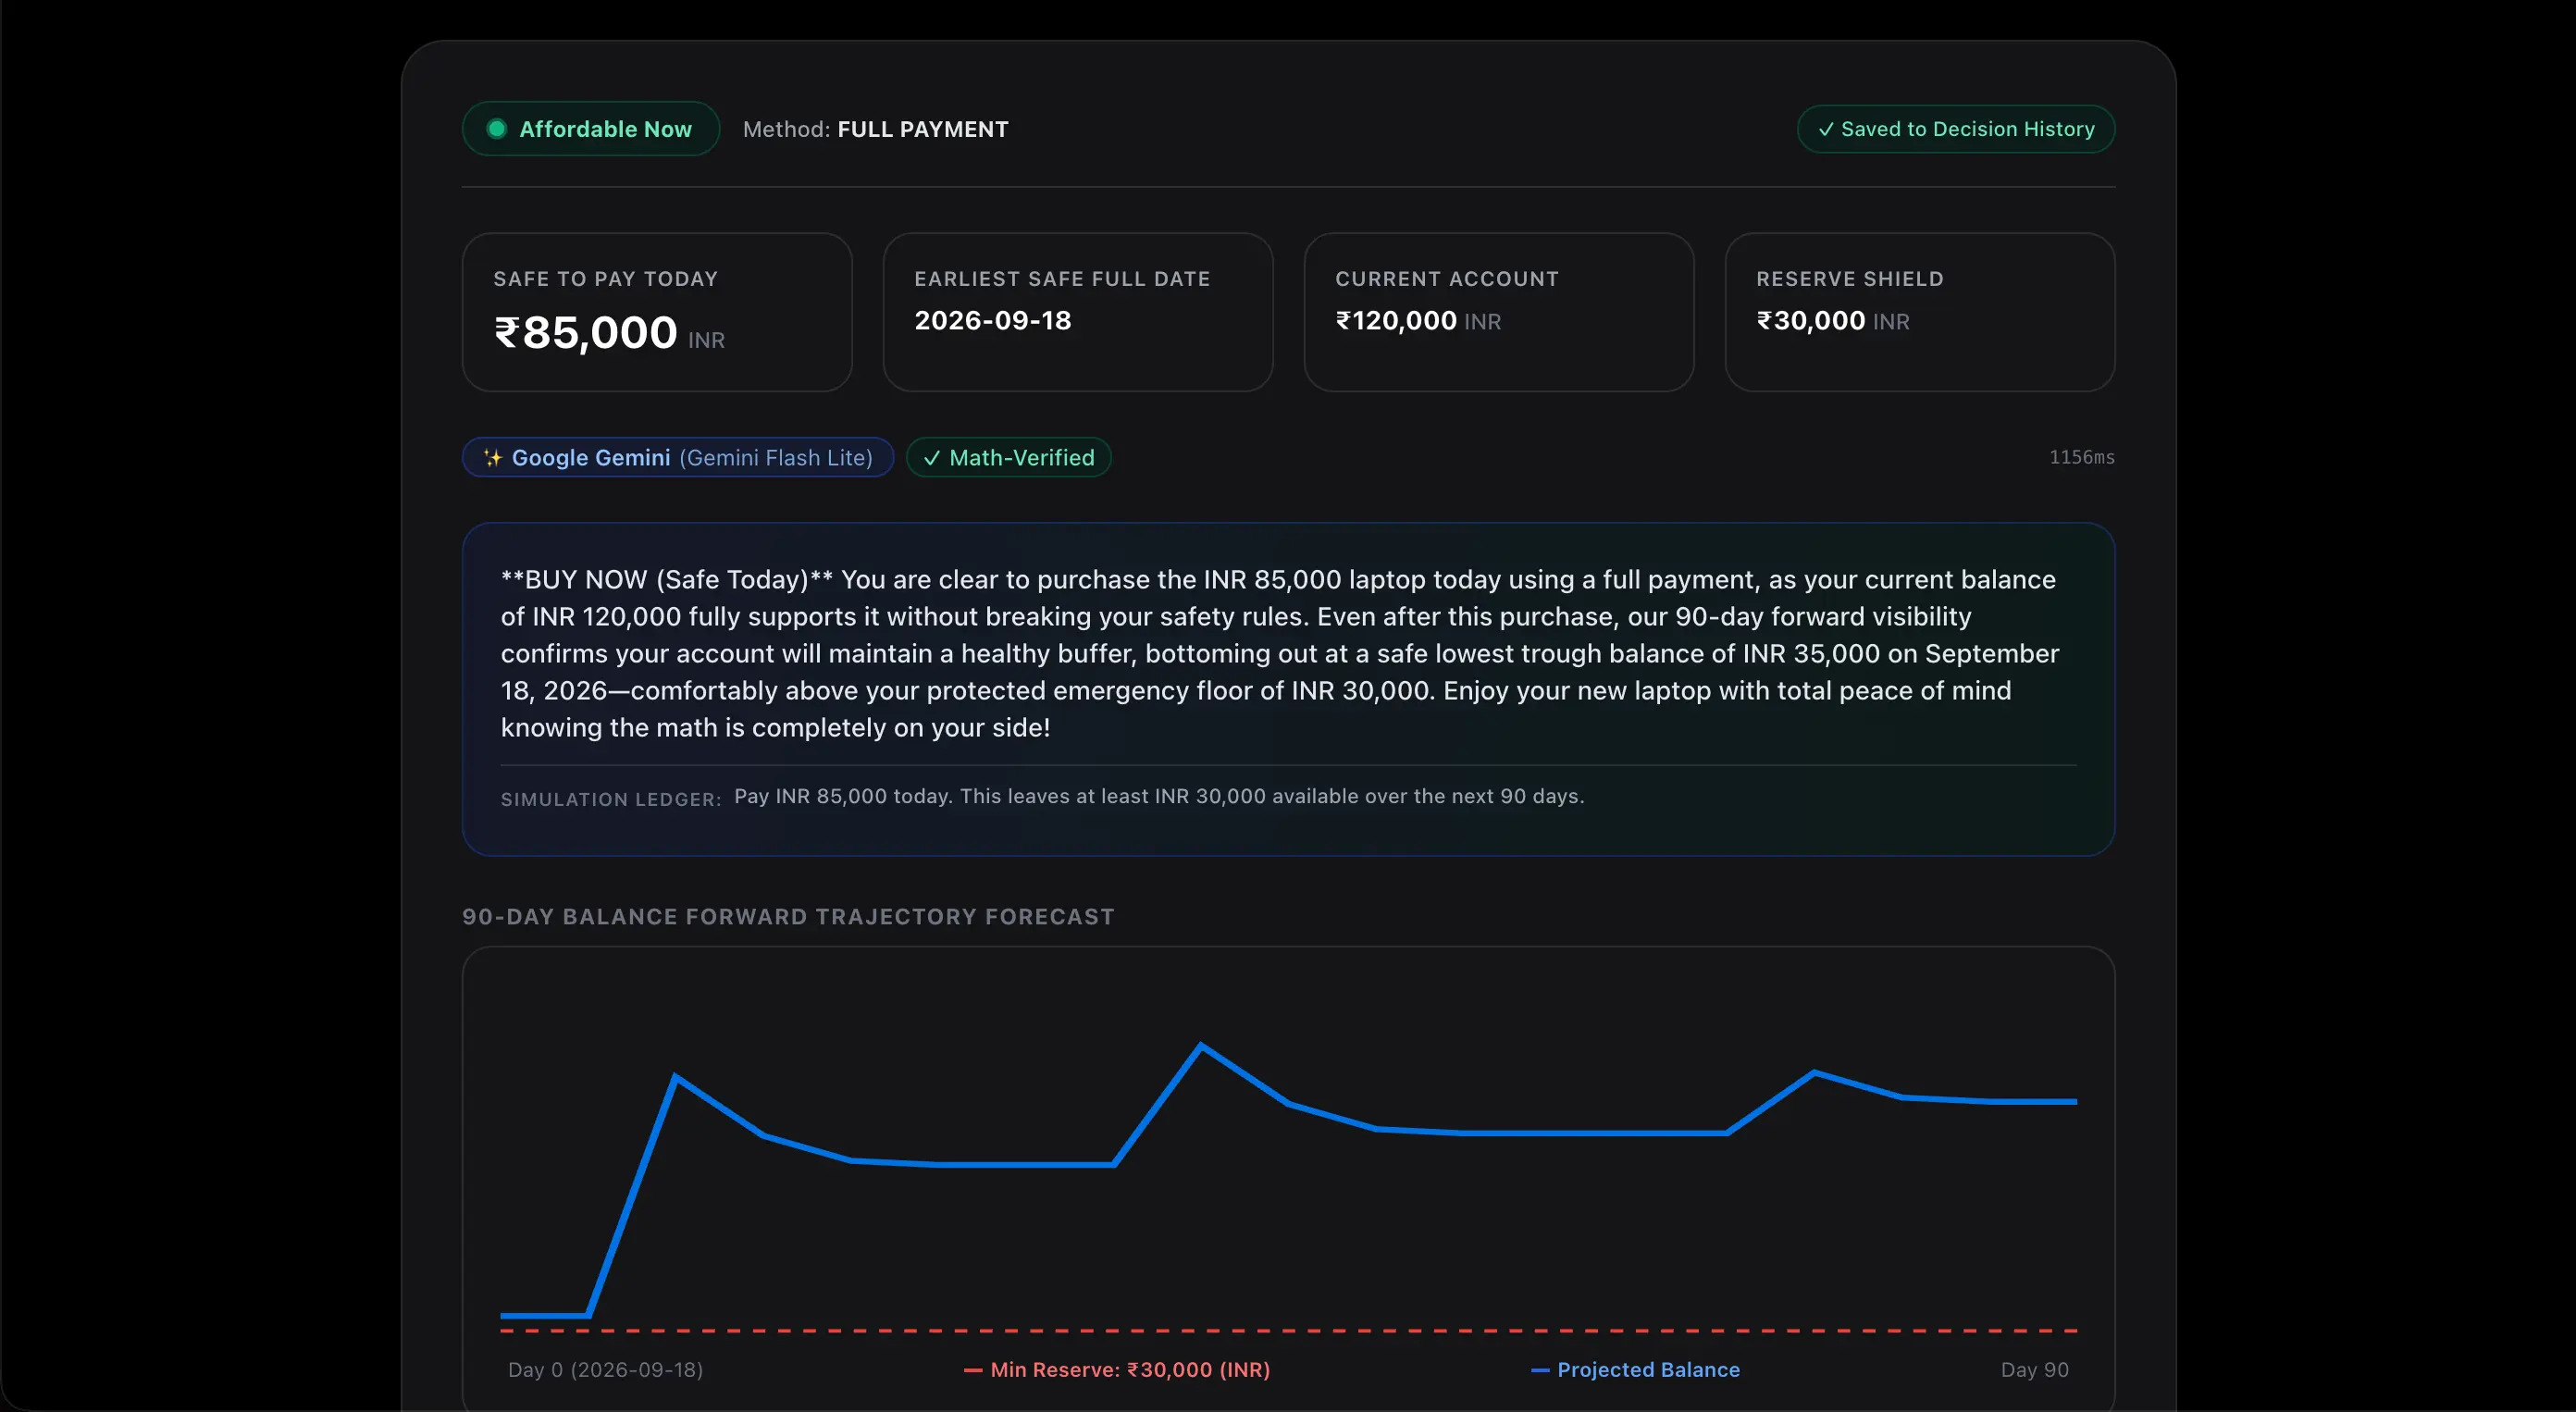
Task: Click the EARLIEST SAFE FULL DATE card title
Action: [1062, 279]
